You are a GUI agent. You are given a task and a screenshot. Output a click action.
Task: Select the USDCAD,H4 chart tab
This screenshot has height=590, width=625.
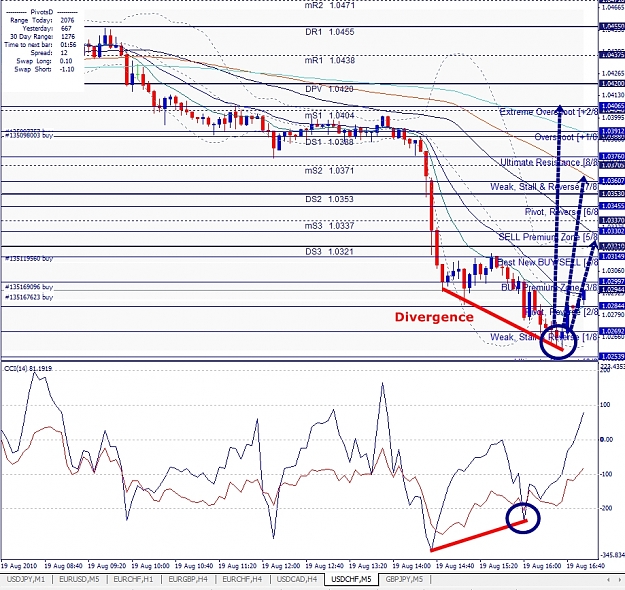[297, 579]
